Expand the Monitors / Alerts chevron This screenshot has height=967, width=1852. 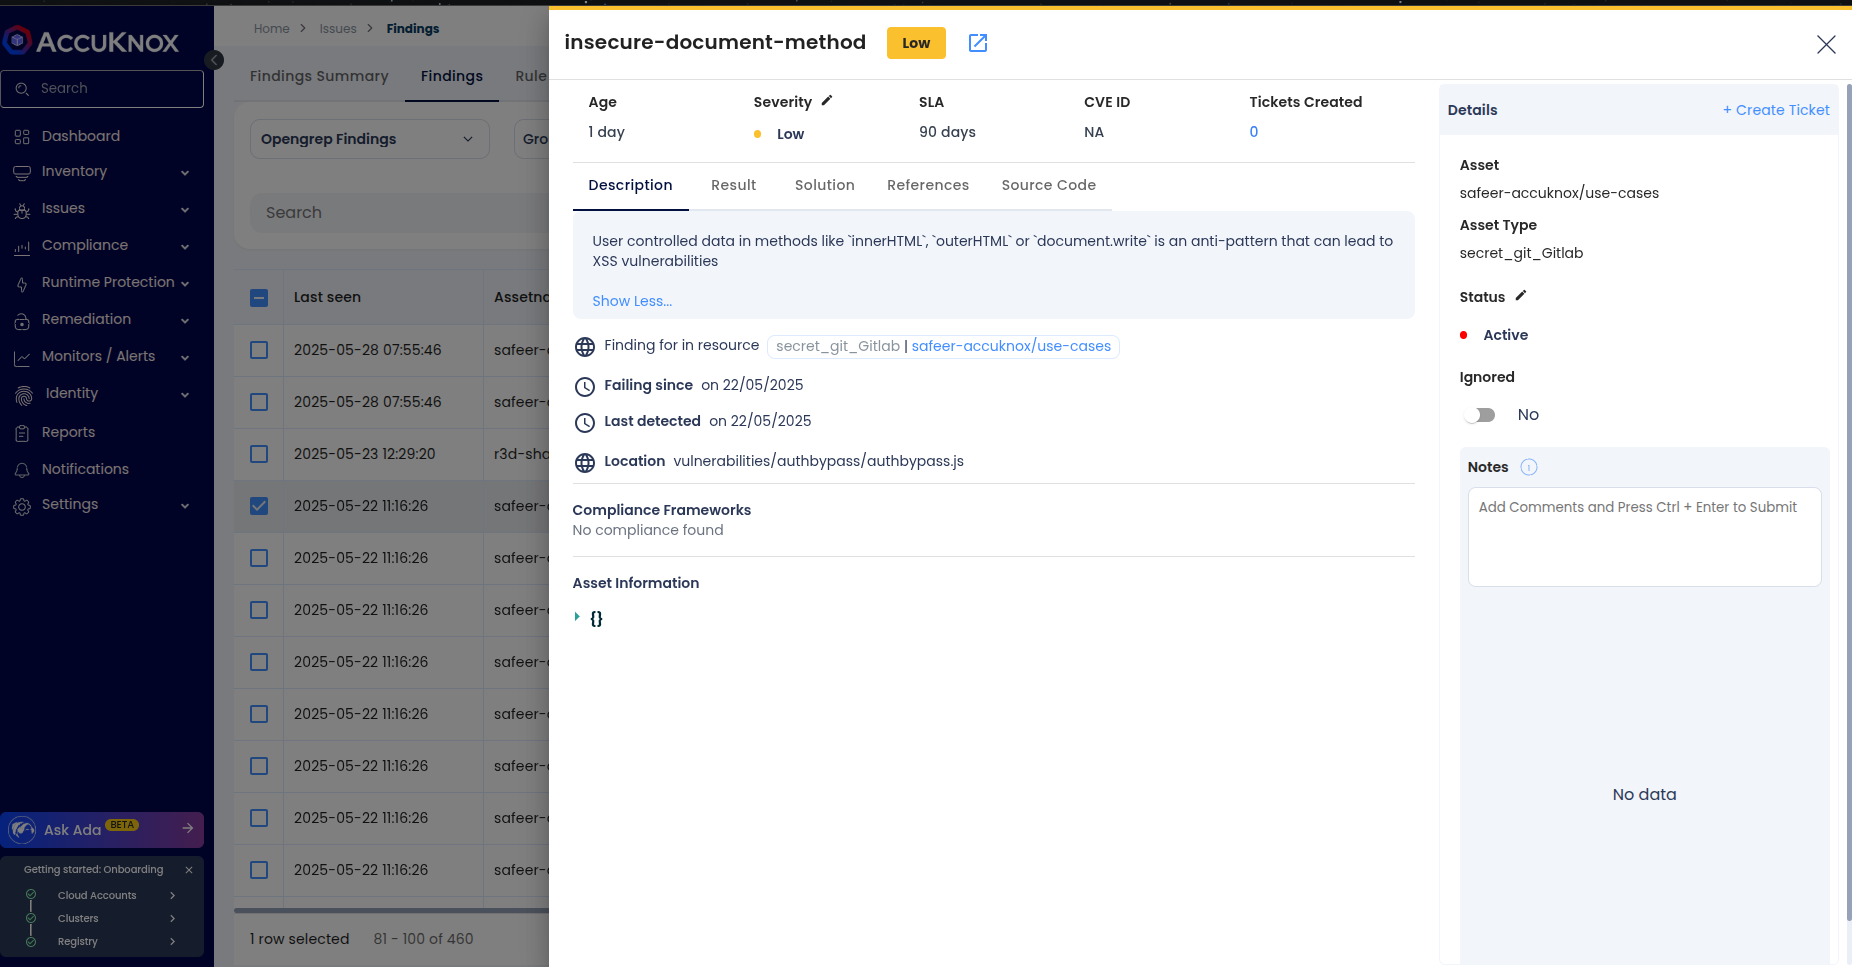click(x=185, y=358)
